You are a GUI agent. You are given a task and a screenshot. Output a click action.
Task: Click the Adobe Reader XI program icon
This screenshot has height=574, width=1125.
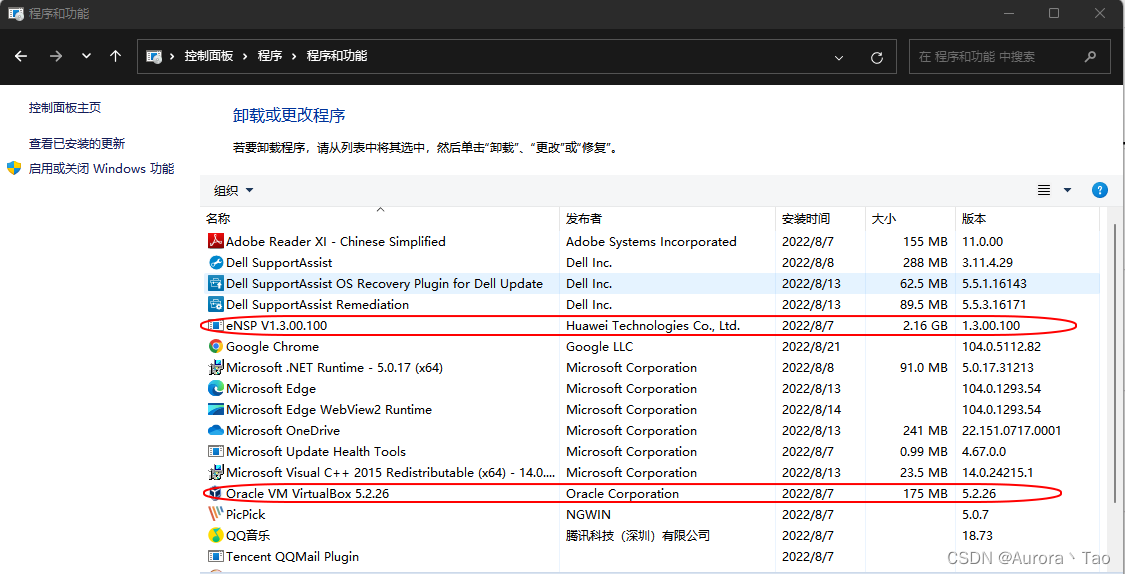point(216,242)
